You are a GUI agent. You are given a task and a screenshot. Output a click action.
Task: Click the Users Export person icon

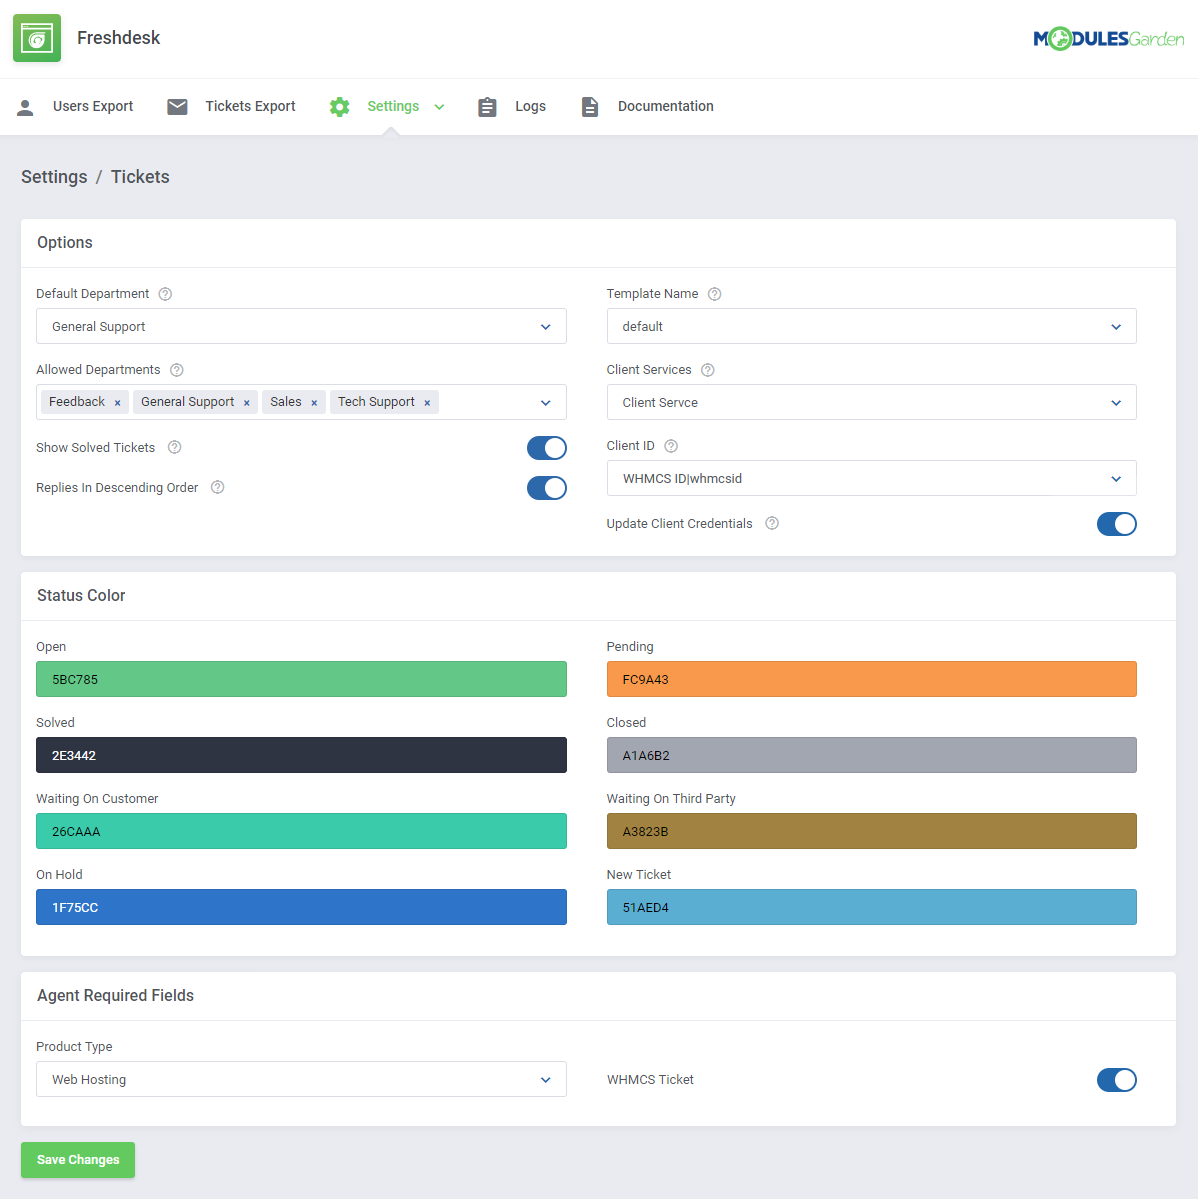25,107
